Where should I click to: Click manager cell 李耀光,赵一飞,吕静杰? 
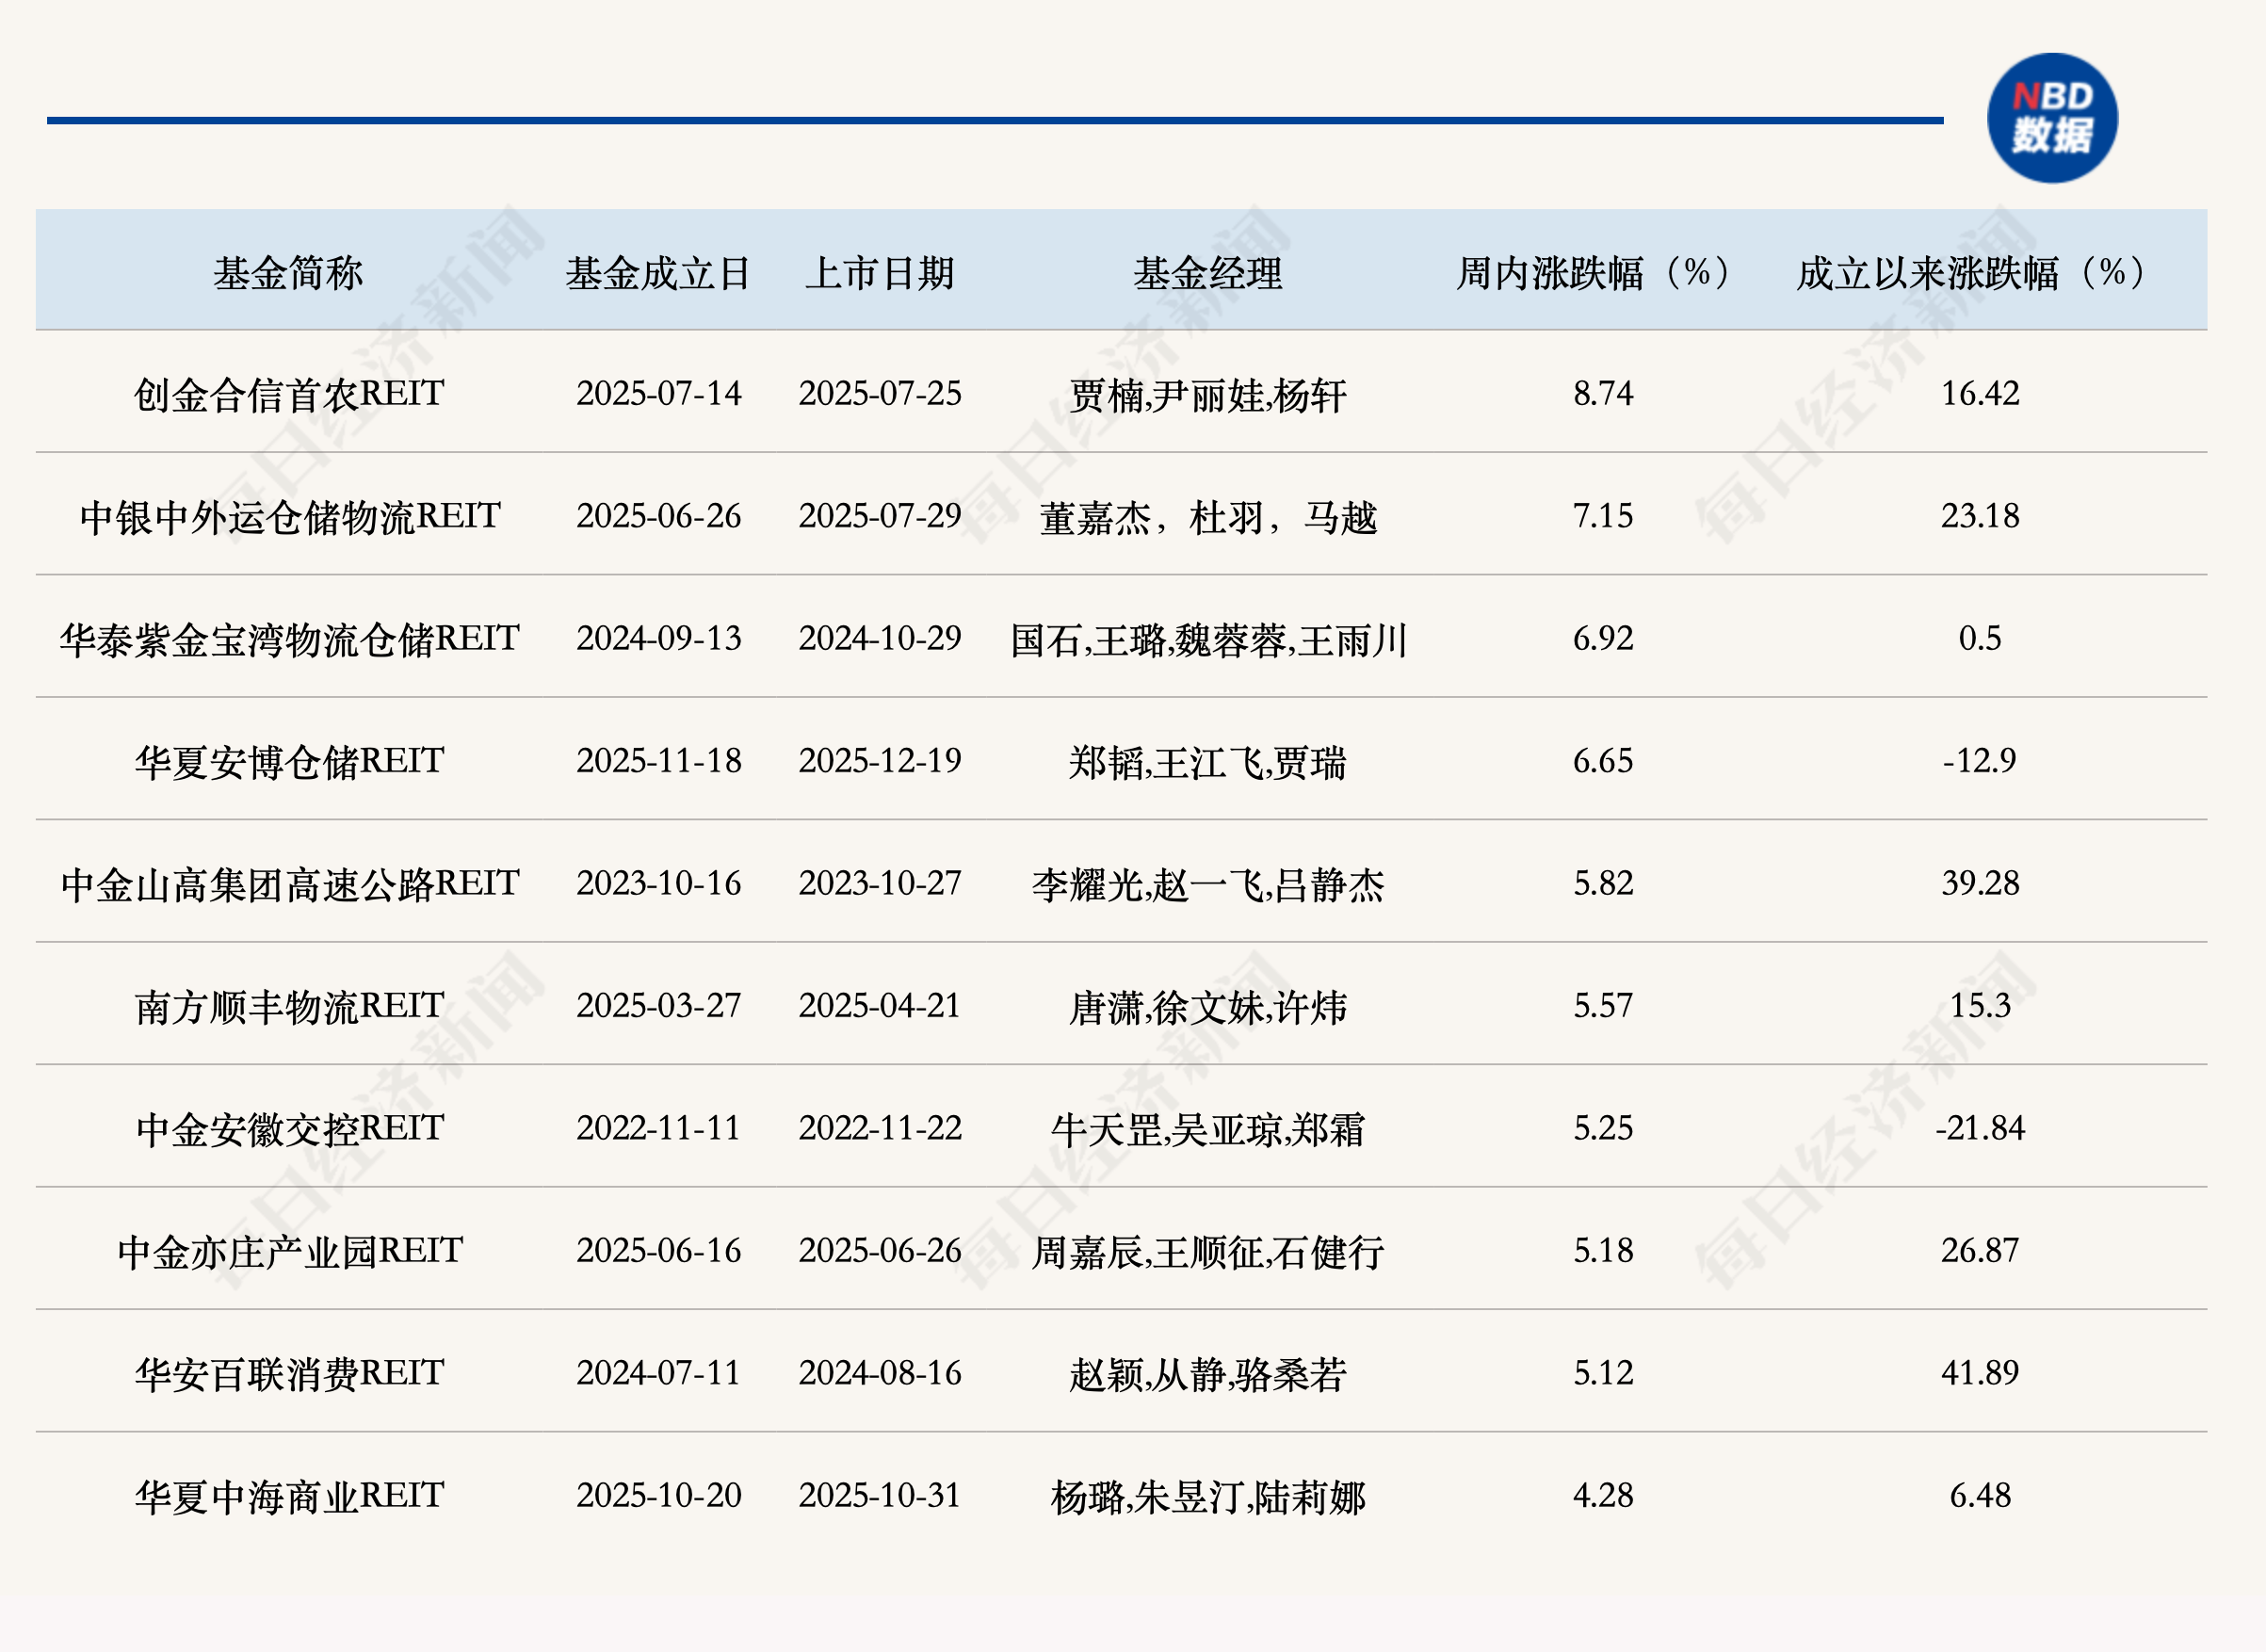click(1208, 886)
